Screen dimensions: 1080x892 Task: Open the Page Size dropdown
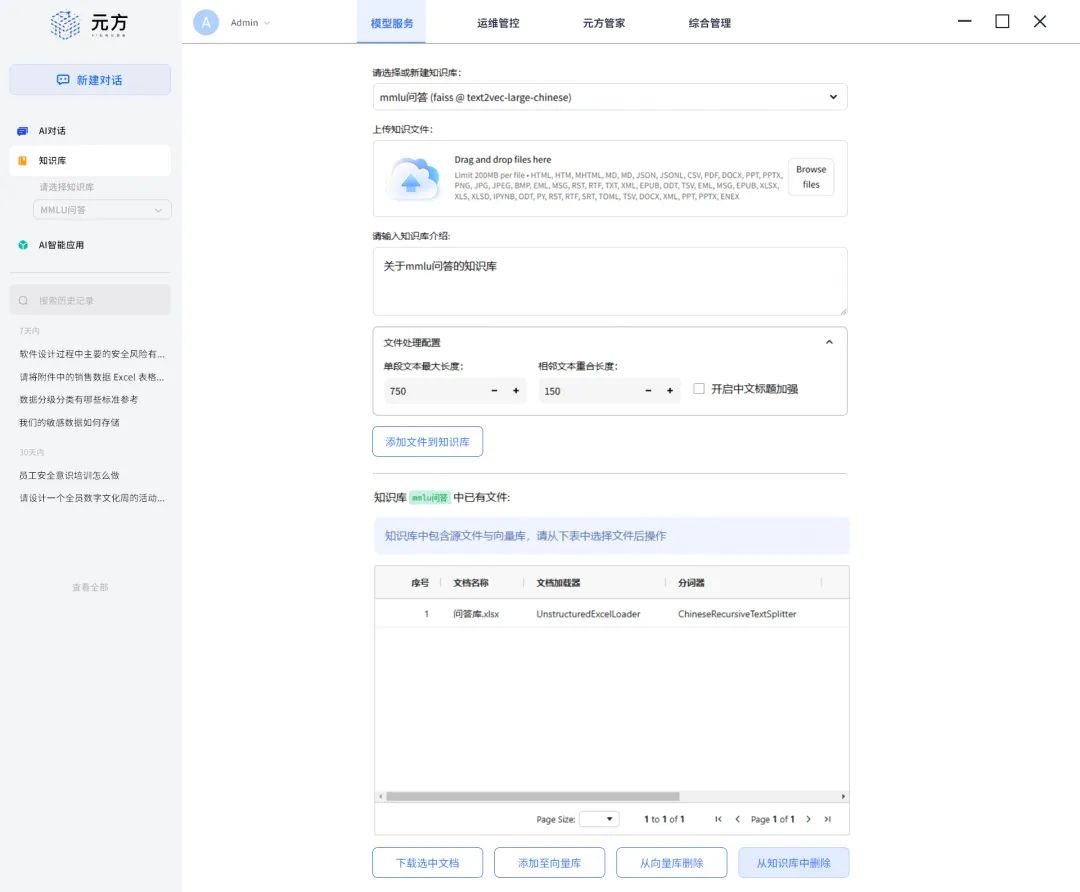tap(599, 819)
